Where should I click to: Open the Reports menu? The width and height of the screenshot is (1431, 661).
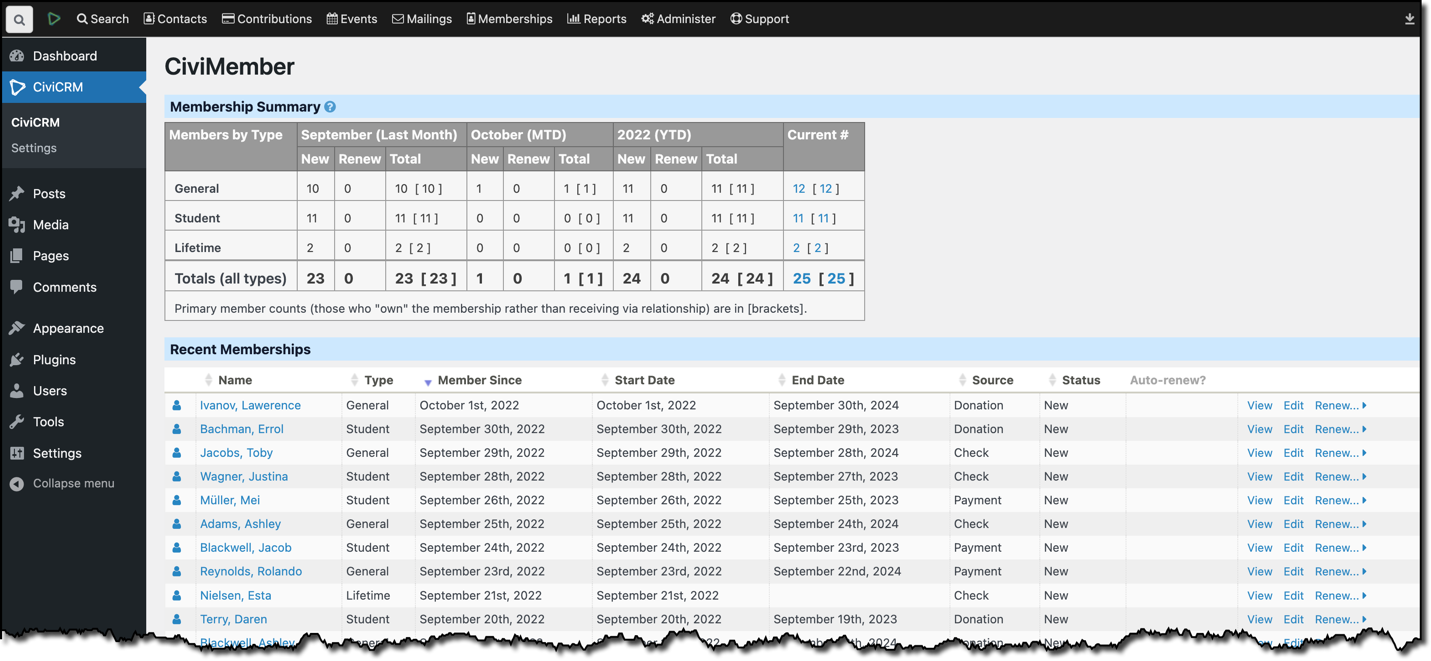pos(597,19)
